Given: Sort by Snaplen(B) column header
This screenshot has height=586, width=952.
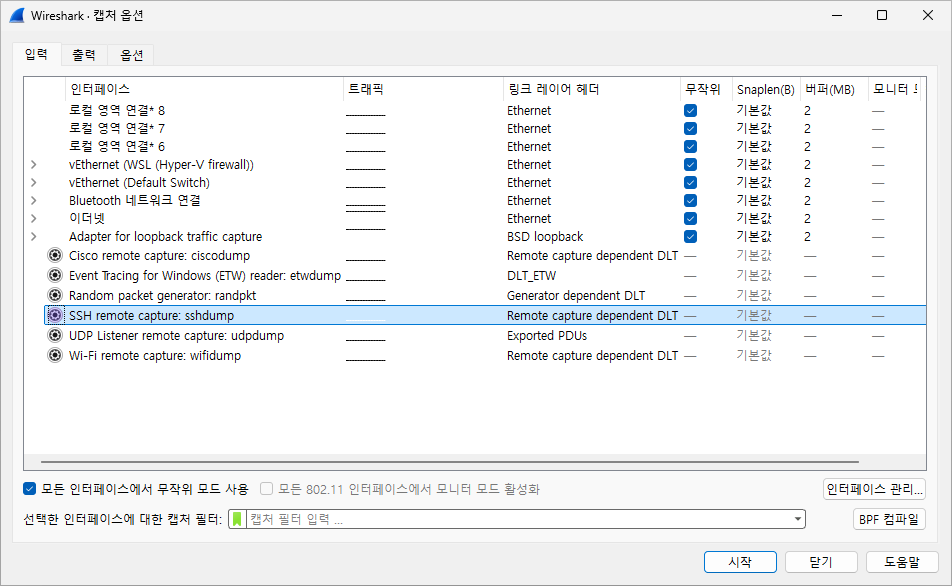Looking at the screenshot, I should click(x=766, y=89).
